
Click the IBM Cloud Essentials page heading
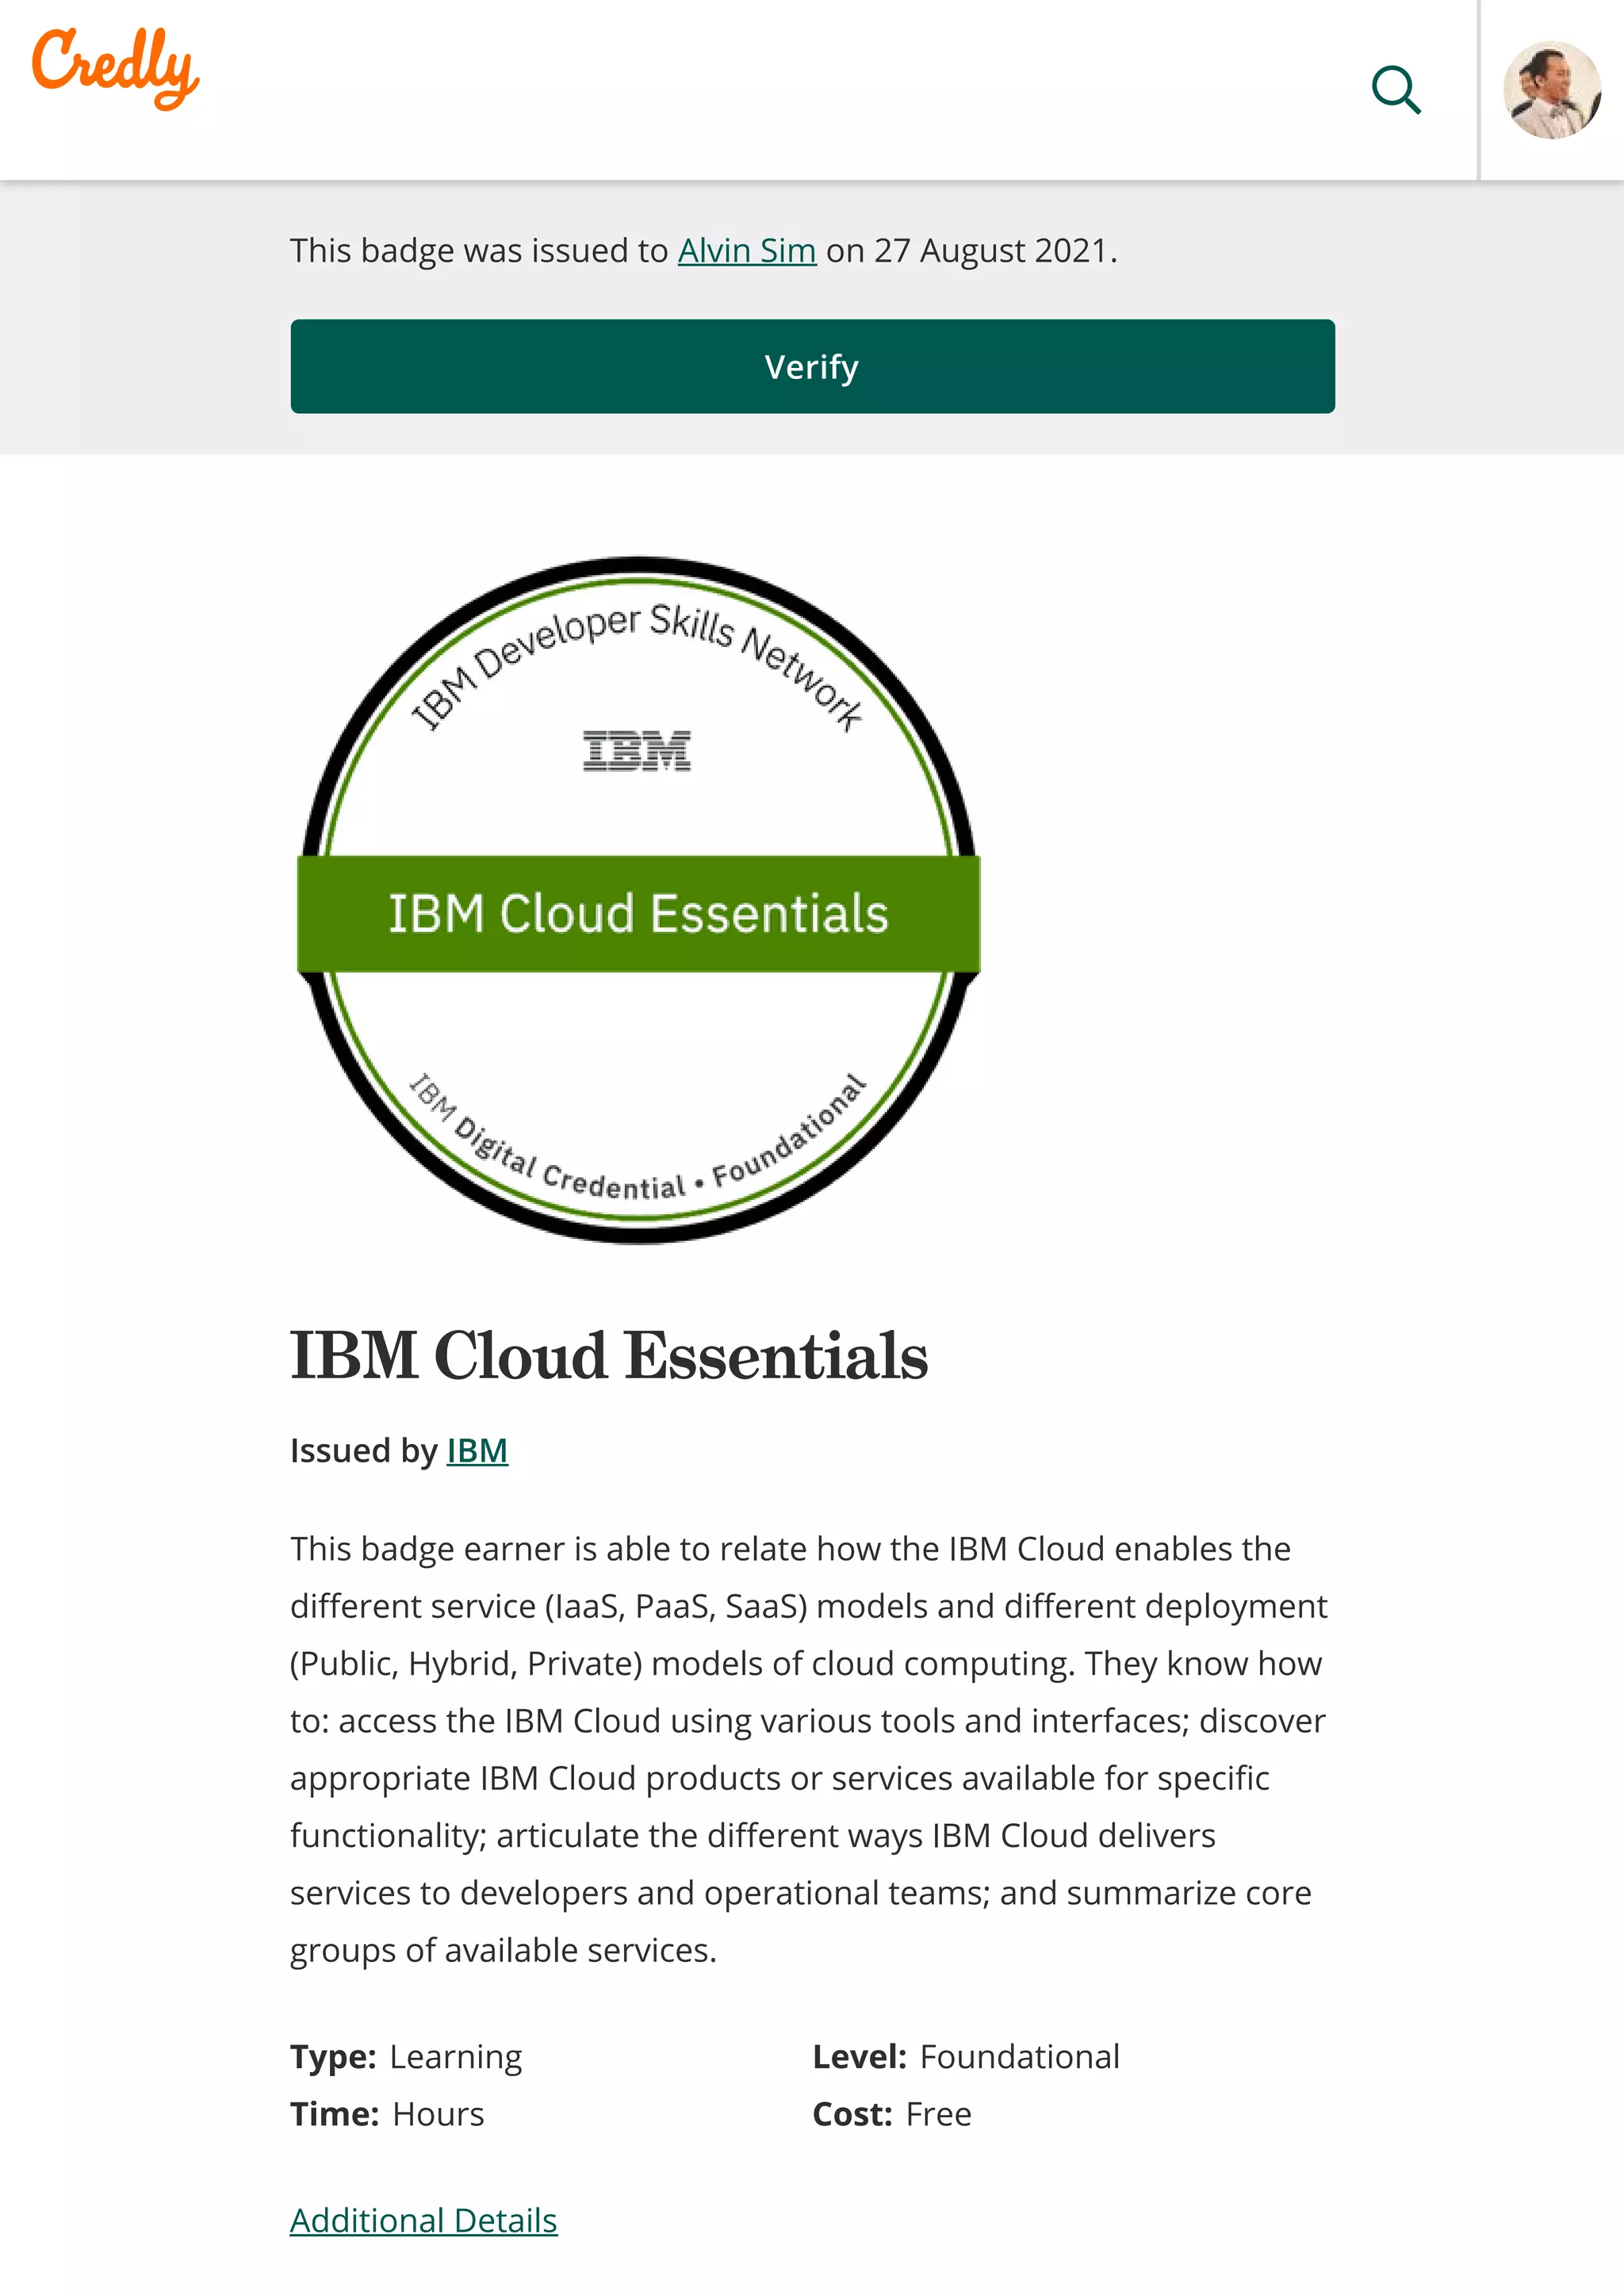pyautogui.click(x=609, y=1356)
